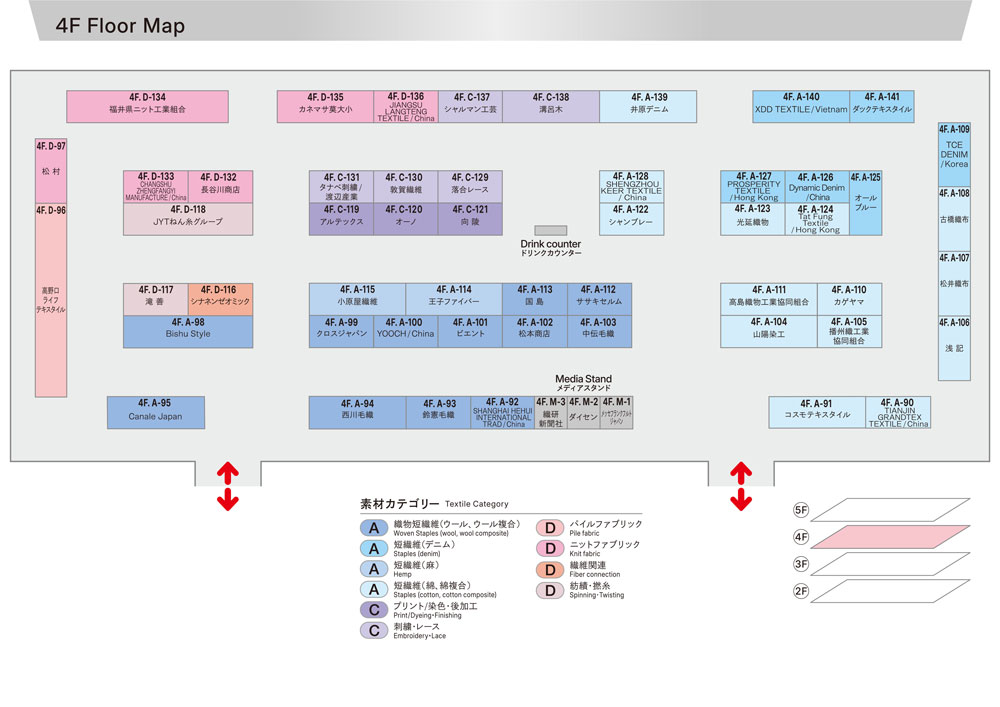Click the Drink counter marker

click(x=550, y=231)
